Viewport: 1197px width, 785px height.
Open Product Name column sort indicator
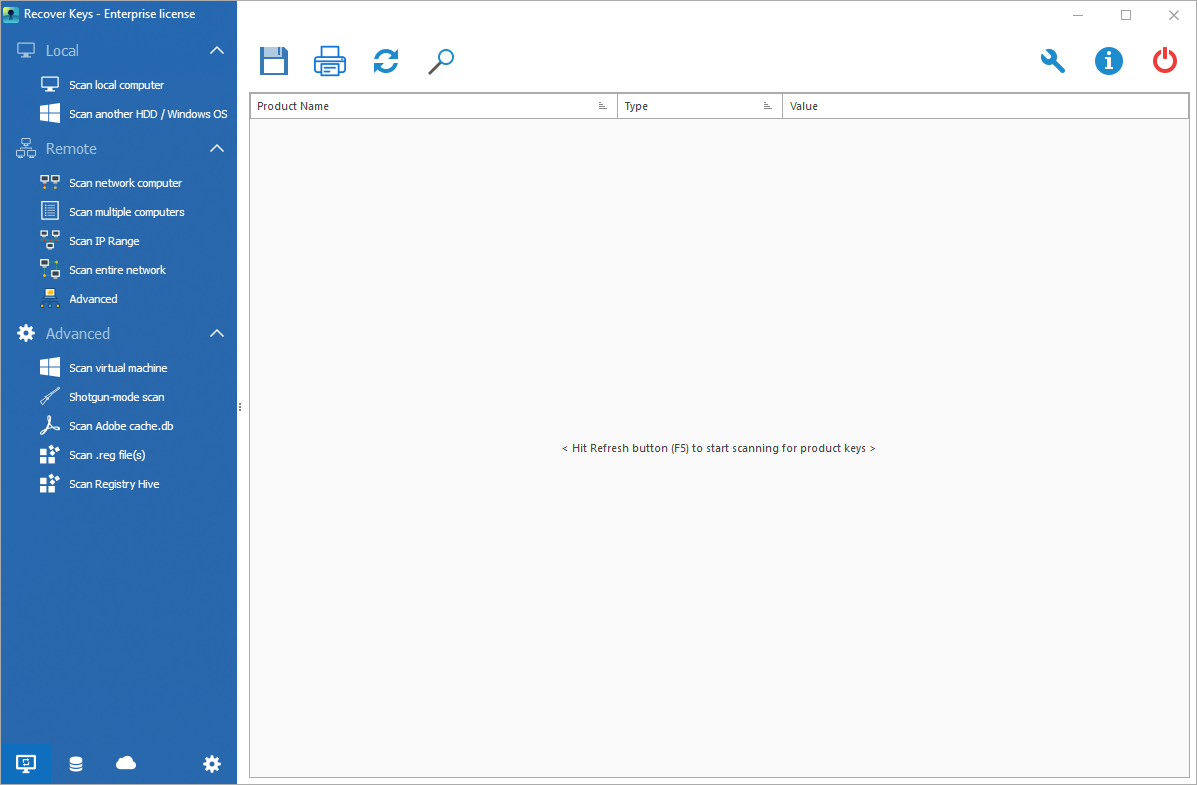pyautogui.click(x=602, y=106)
